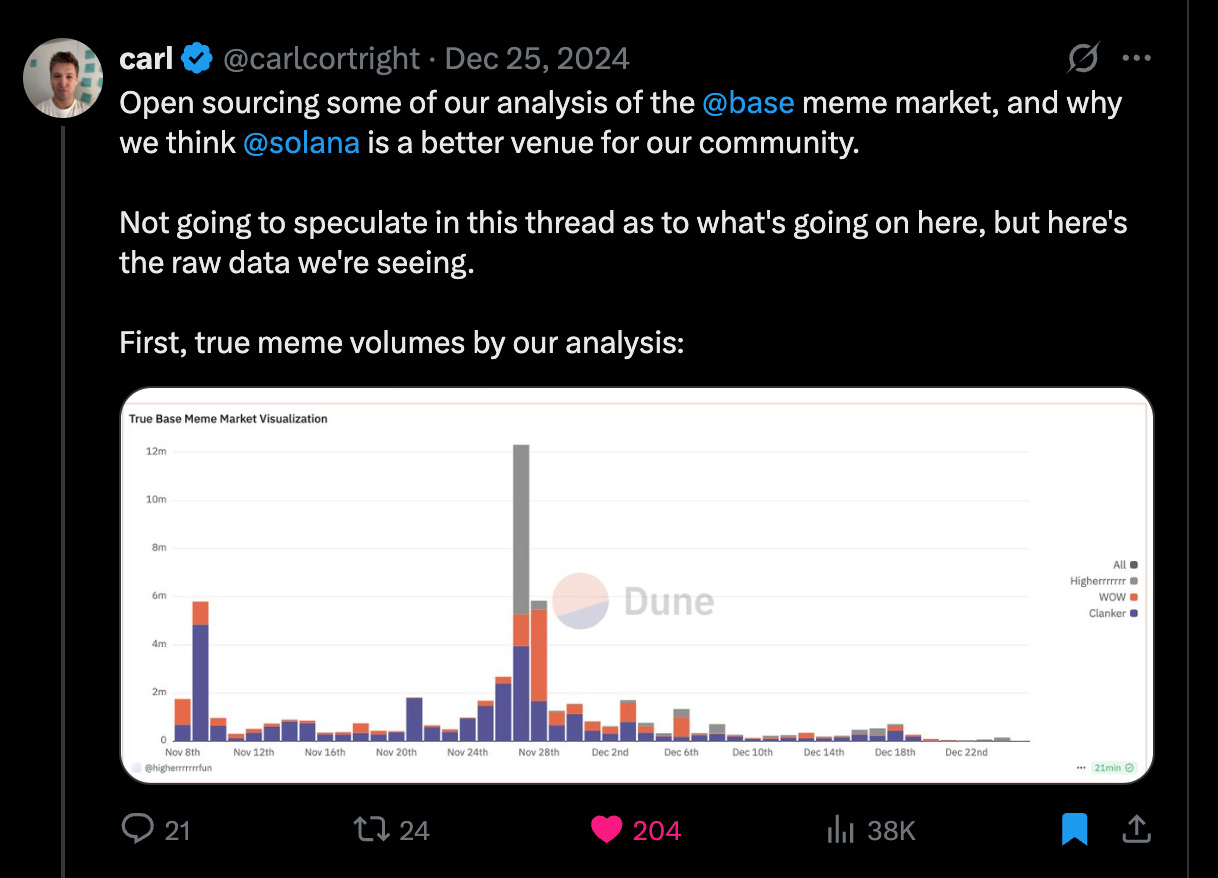Open the tweet's more options menu
Screen dimensions: 1218x878
click(1137, 58)
